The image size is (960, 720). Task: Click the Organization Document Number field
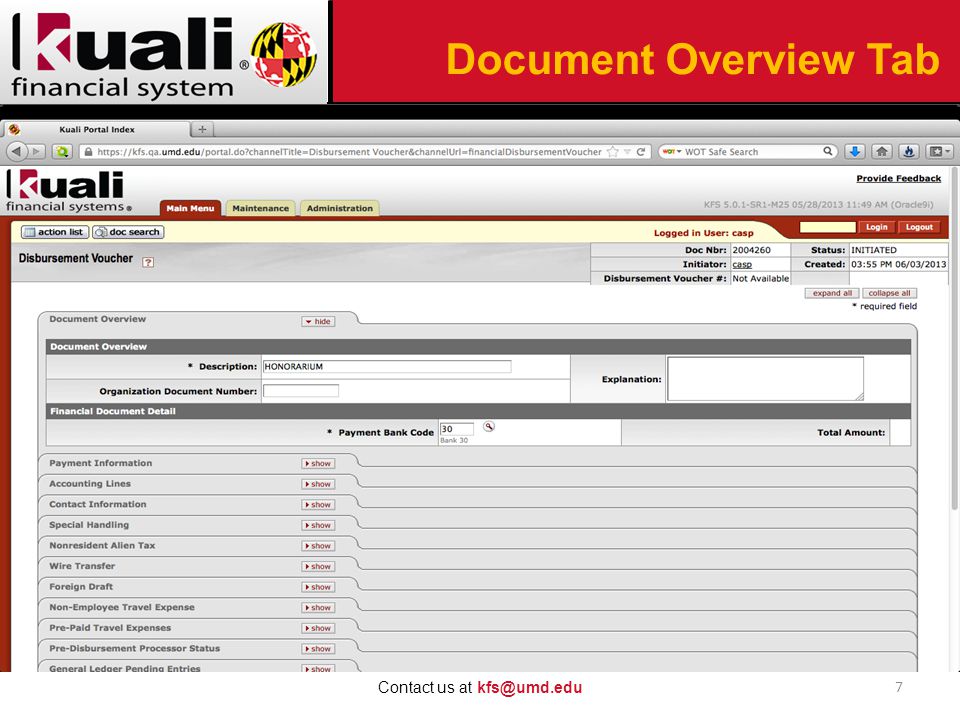(301, 391)
